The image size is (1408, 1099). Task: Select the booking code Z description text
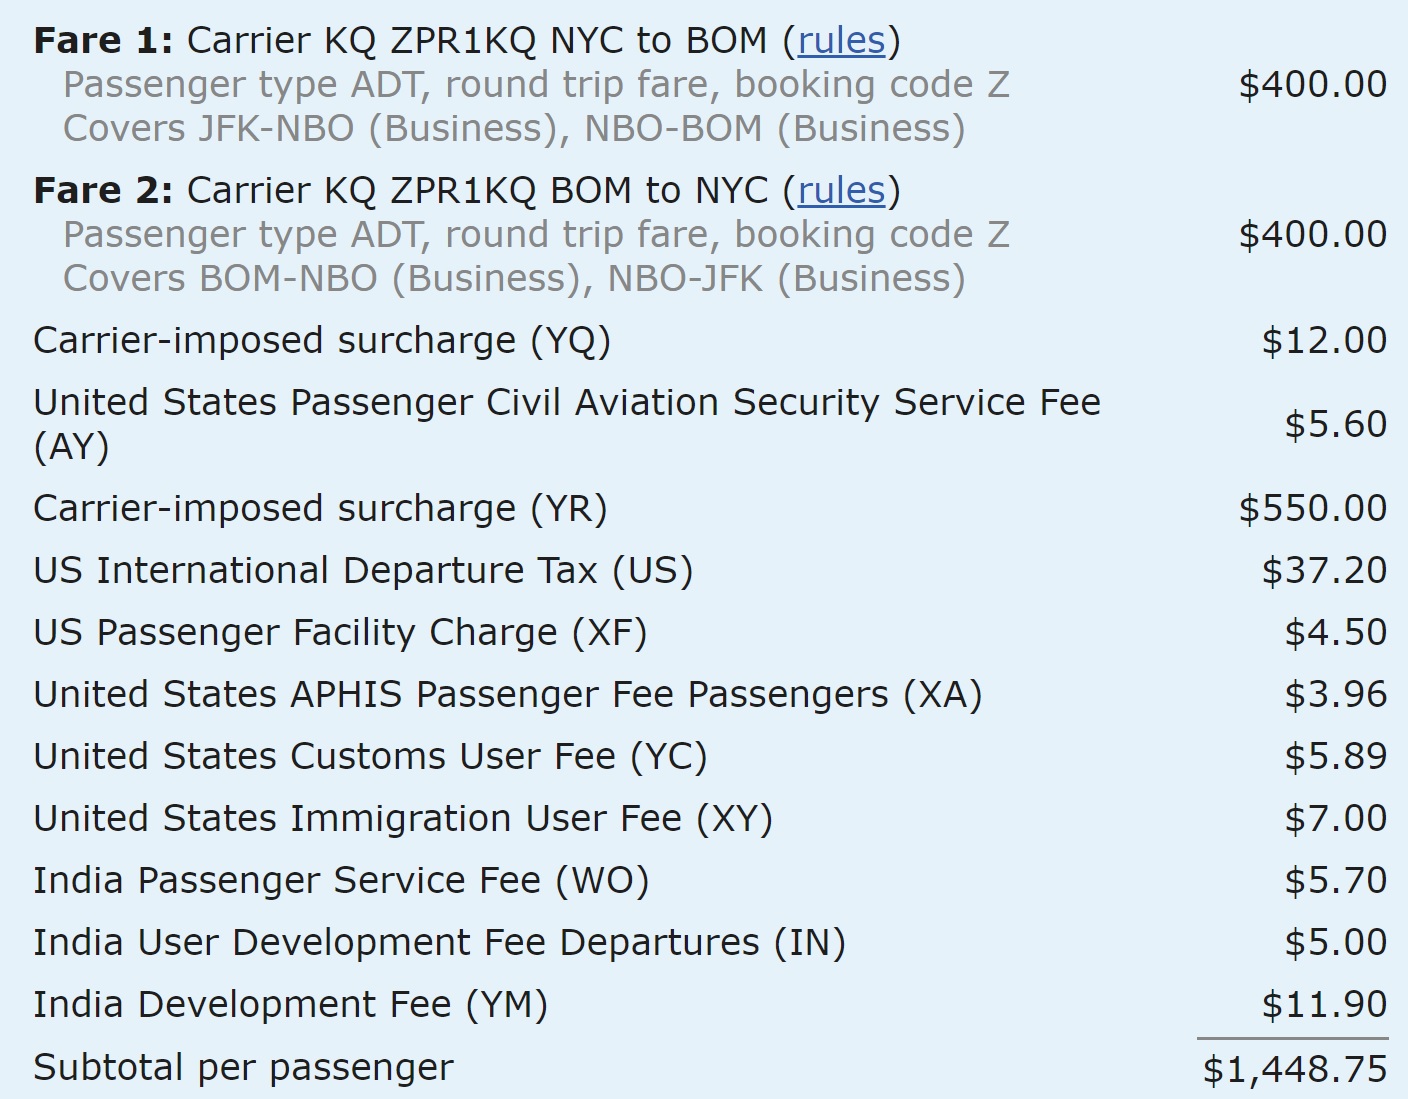pyautogui.click(x=536, y=85)
